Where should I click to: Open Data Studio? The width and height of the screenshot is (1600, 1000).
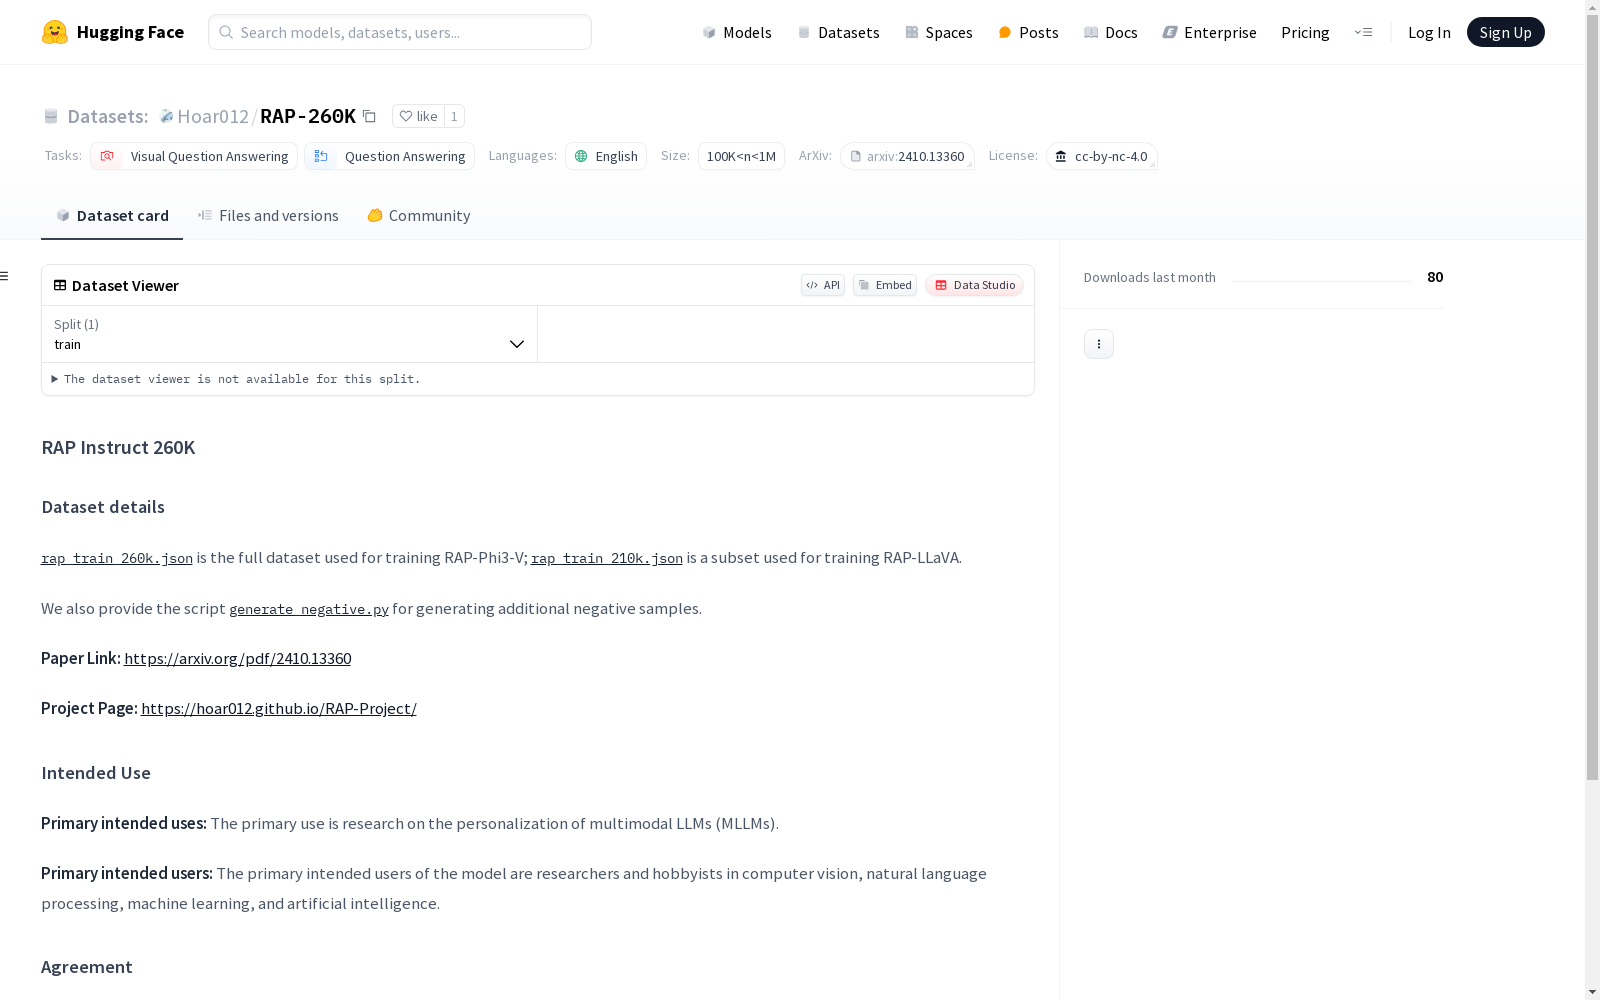[x=974, y=285]
